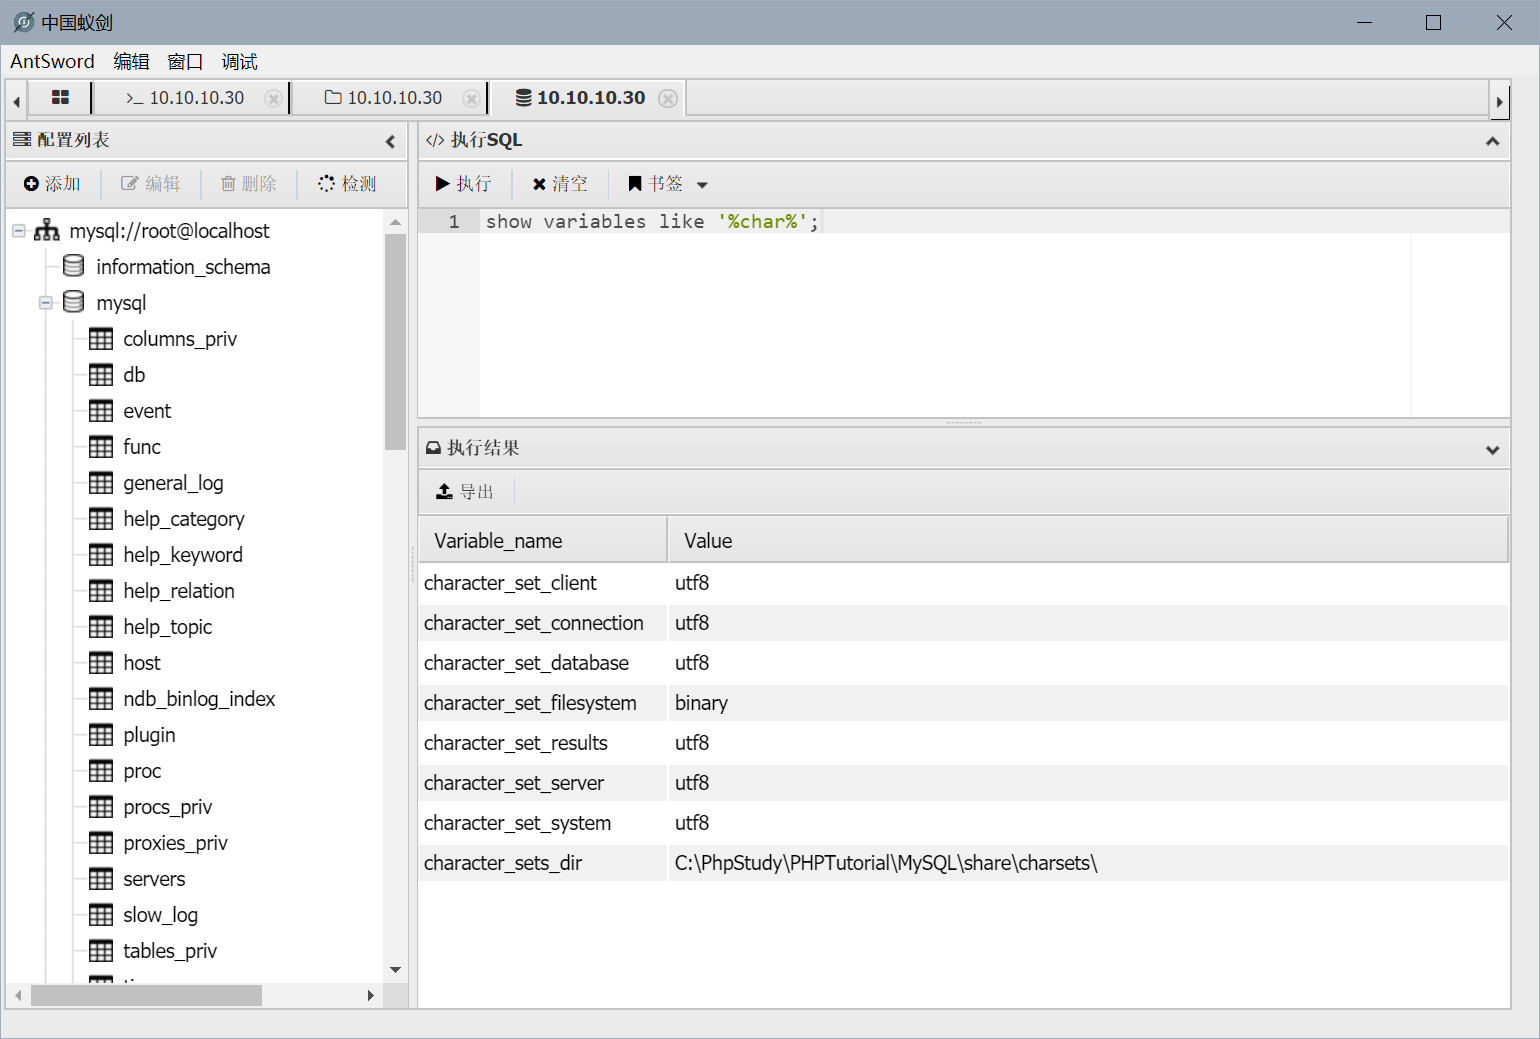Collapse the 执行SQL panel
The image size is (1540, 1039).
[x=1492, y=141]
